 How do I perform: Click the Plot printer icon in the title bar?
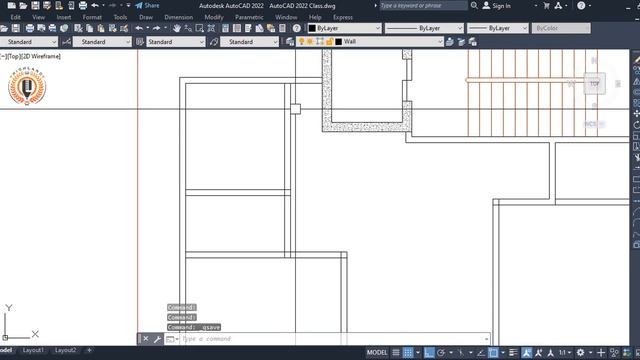coord(83,6)
